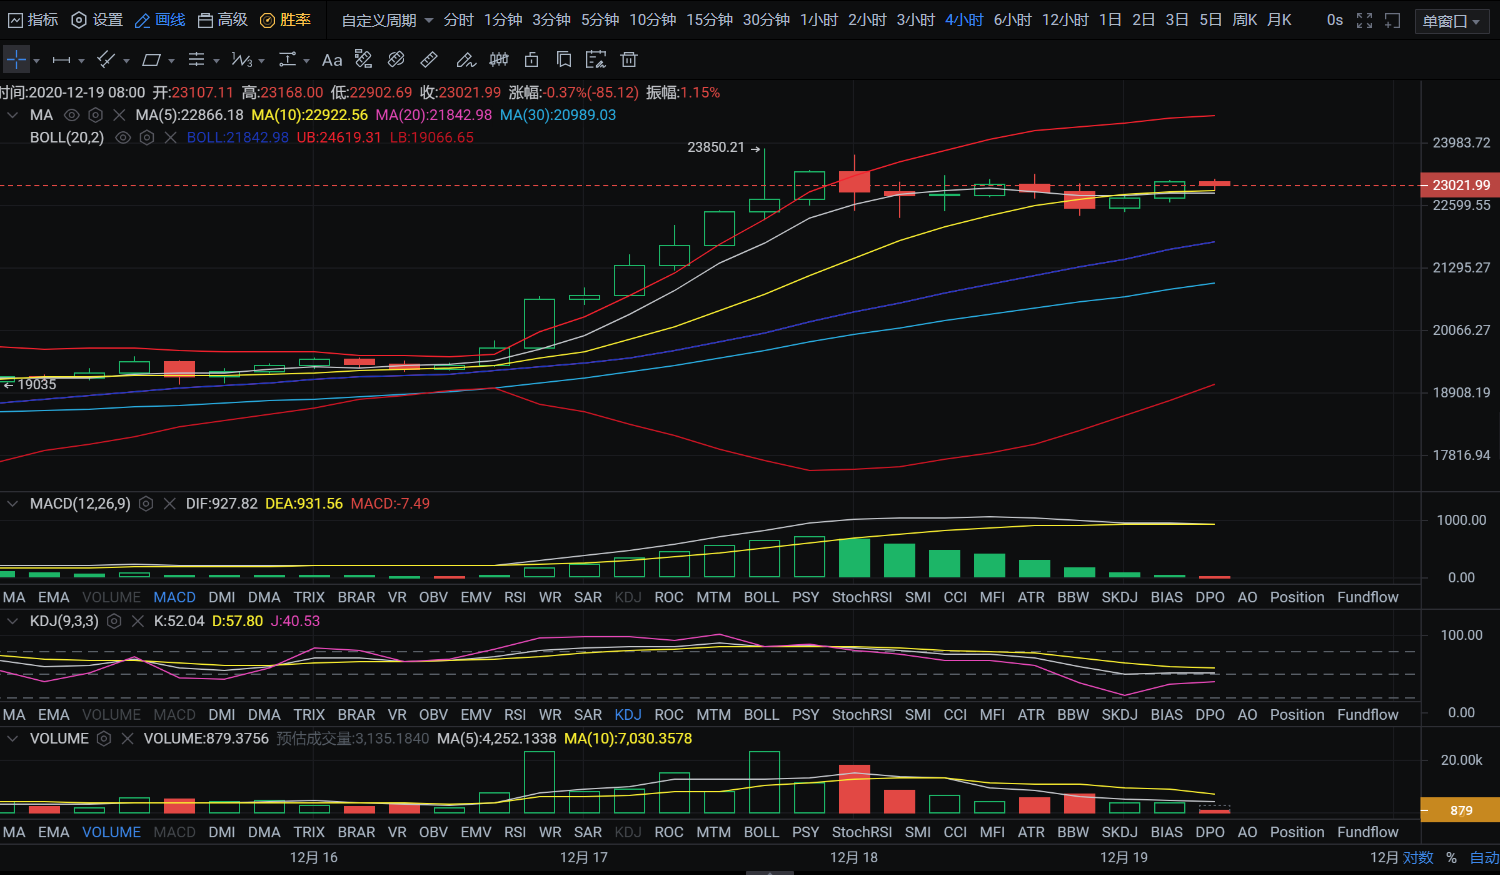Viewport: 1500px width, 875px height.
Task: Toggle MA indicator visibility eye icon
Action: (x=71, y=115)
